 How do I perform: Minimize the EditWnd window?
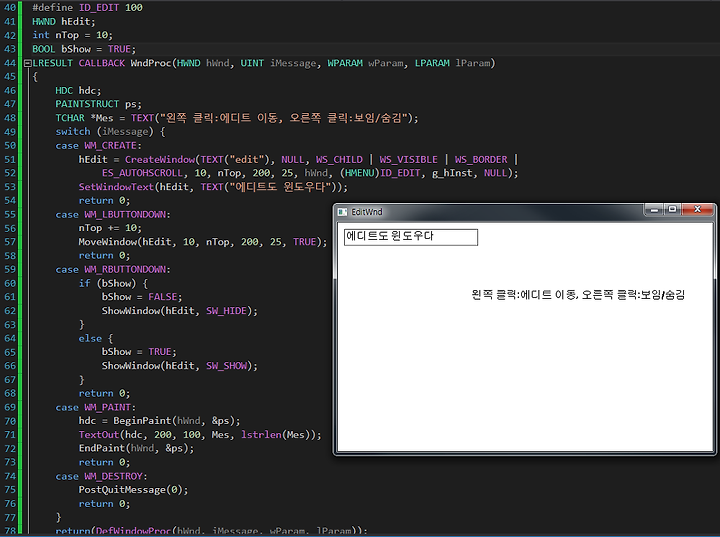(654, 210)
